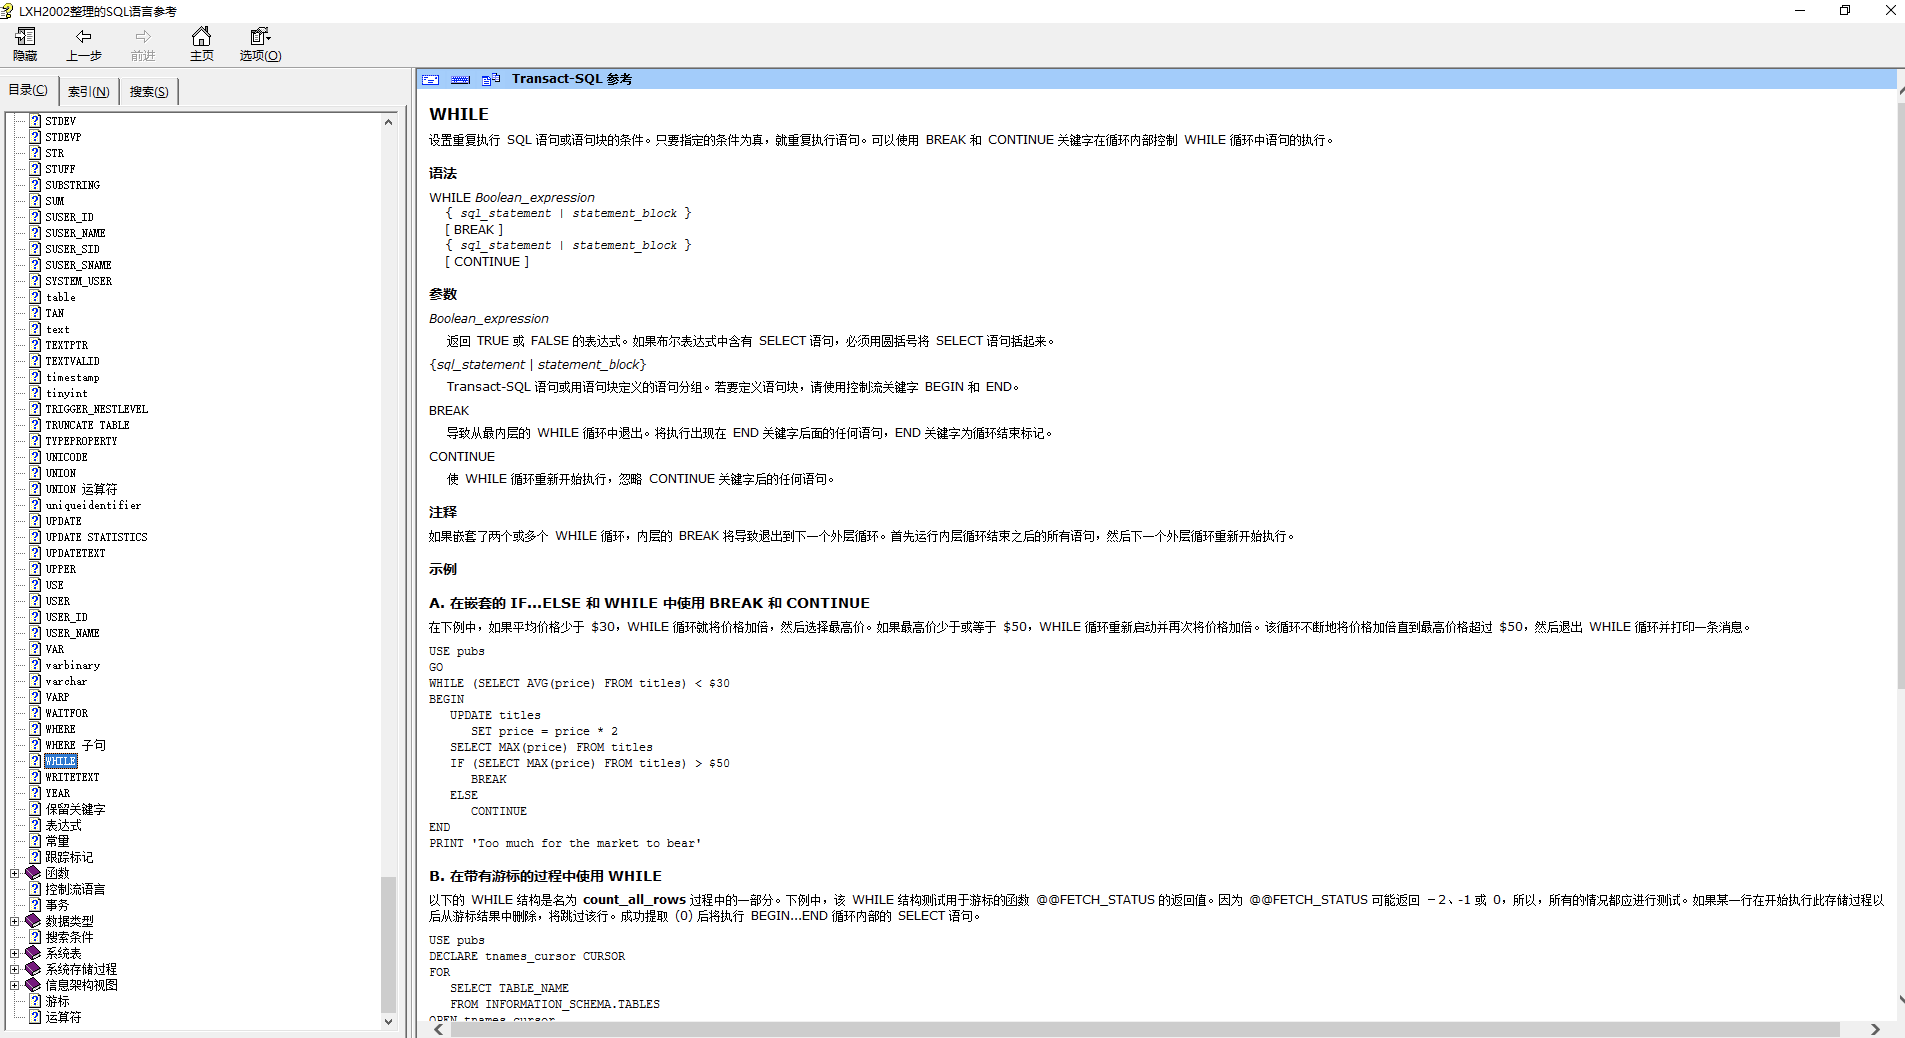The height and width of the screenshot is (1038, 1905).
Task: Click the topic page icon beside 保留关键字
Action: tap(35, 809)
